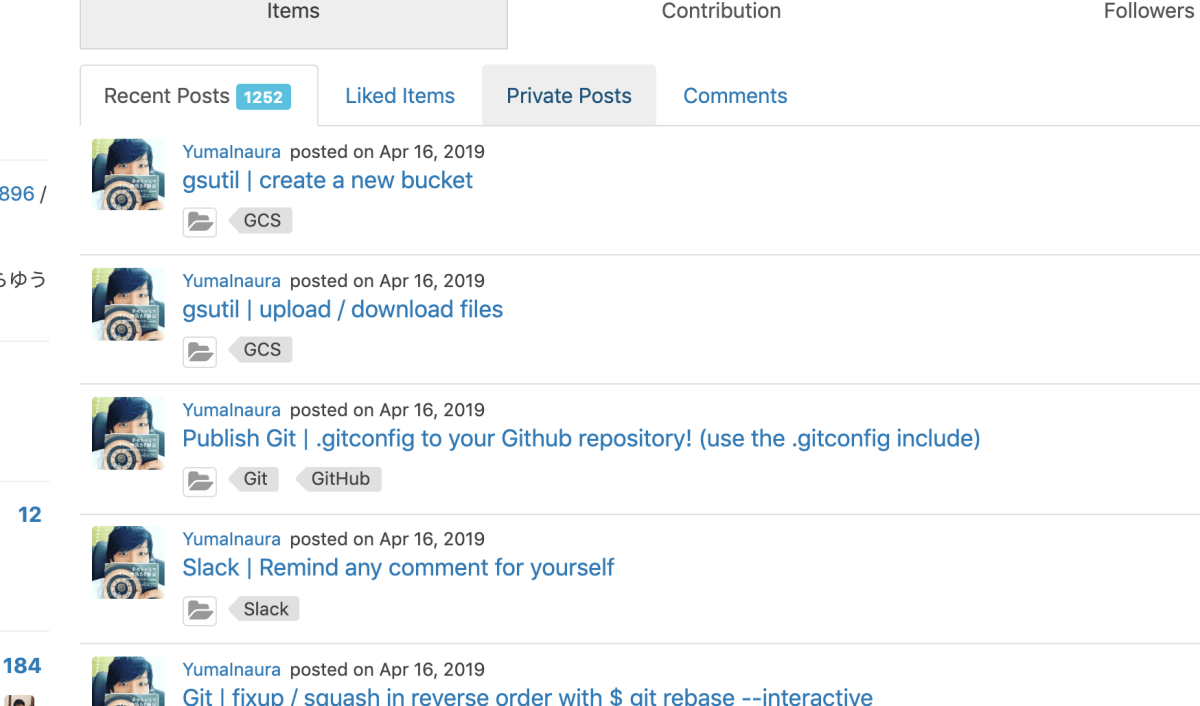
Task: Open 'Slack | Remind any comment for yourself'
Action: pyautogui.click(x=398, y=567)
